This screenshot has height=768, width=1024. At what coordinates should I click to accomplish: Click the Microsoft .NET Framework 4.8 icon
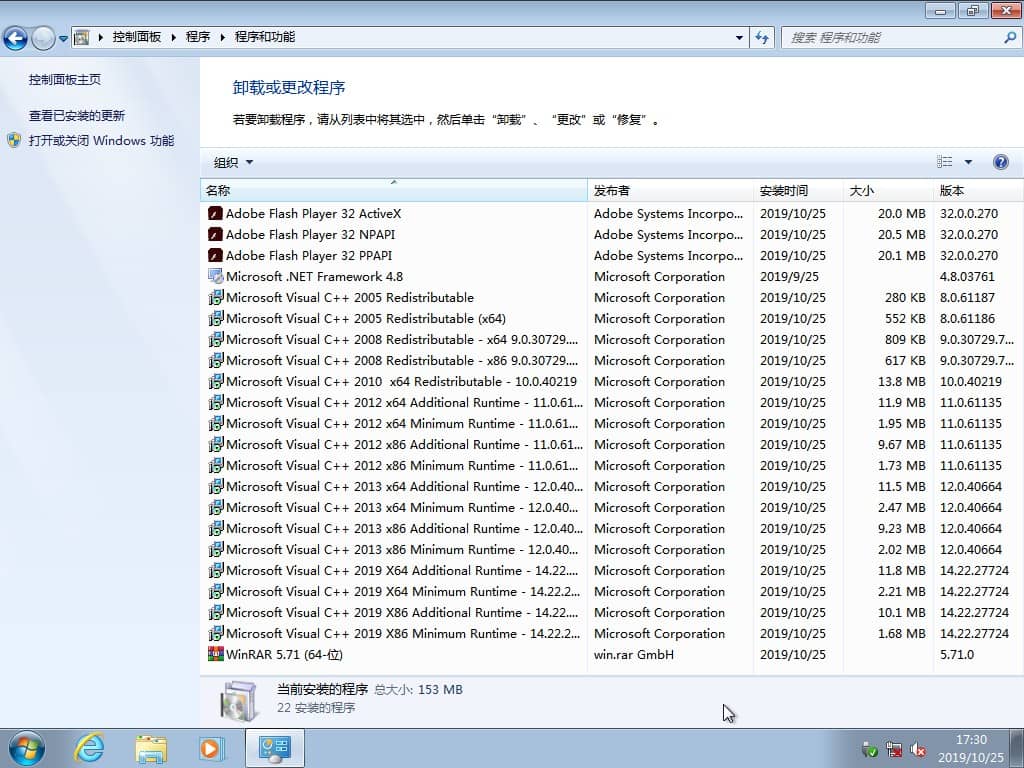(214, 276)
